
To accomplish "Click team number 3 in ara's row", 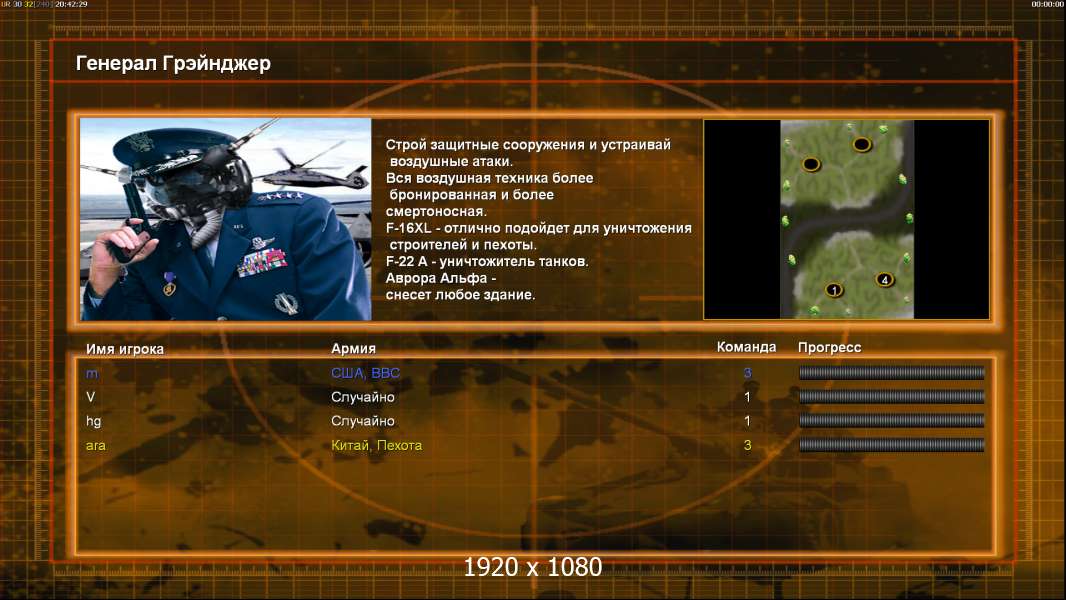I will pos(747,446).
